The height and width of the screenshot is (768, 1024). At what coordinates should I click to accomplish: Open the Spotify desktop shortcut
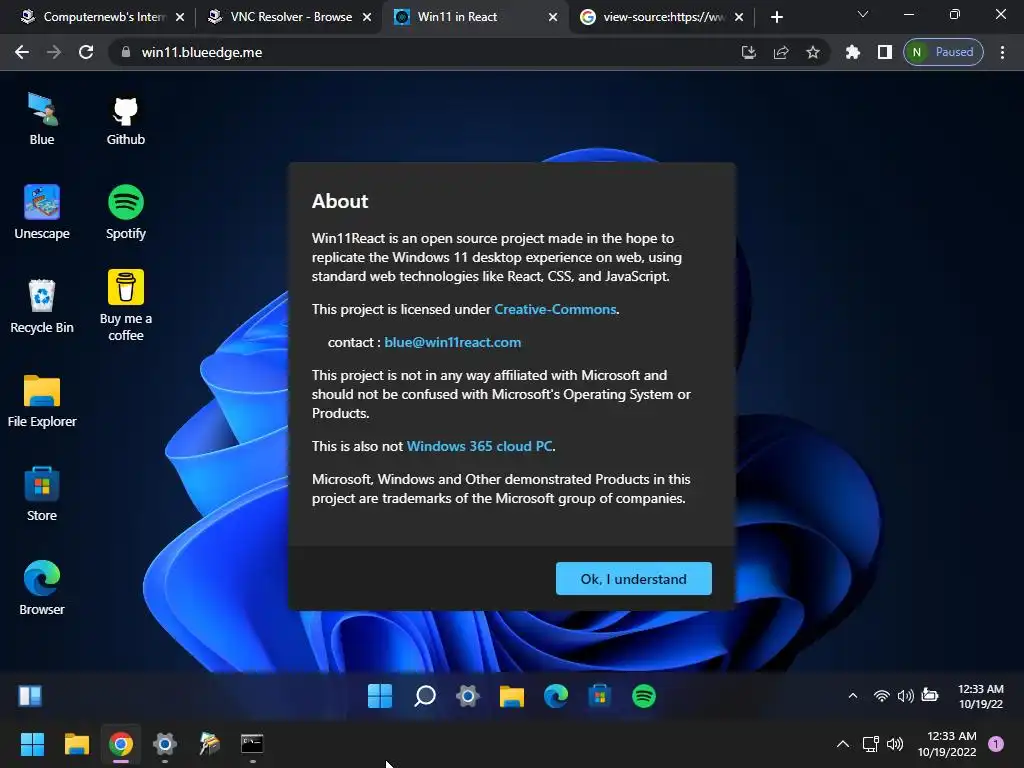[x=125, y=213]
